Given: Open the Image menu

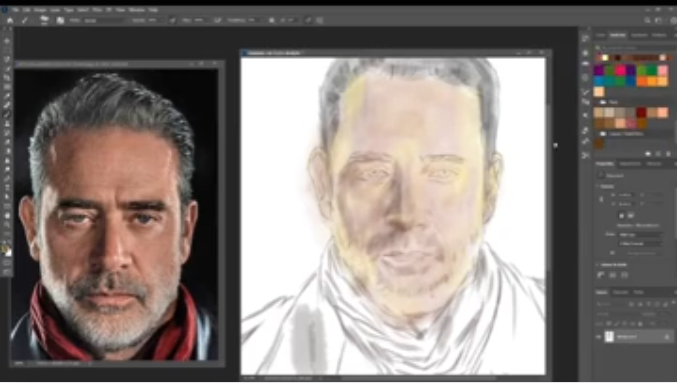Looking at the screenshot, I should [40, 9].
